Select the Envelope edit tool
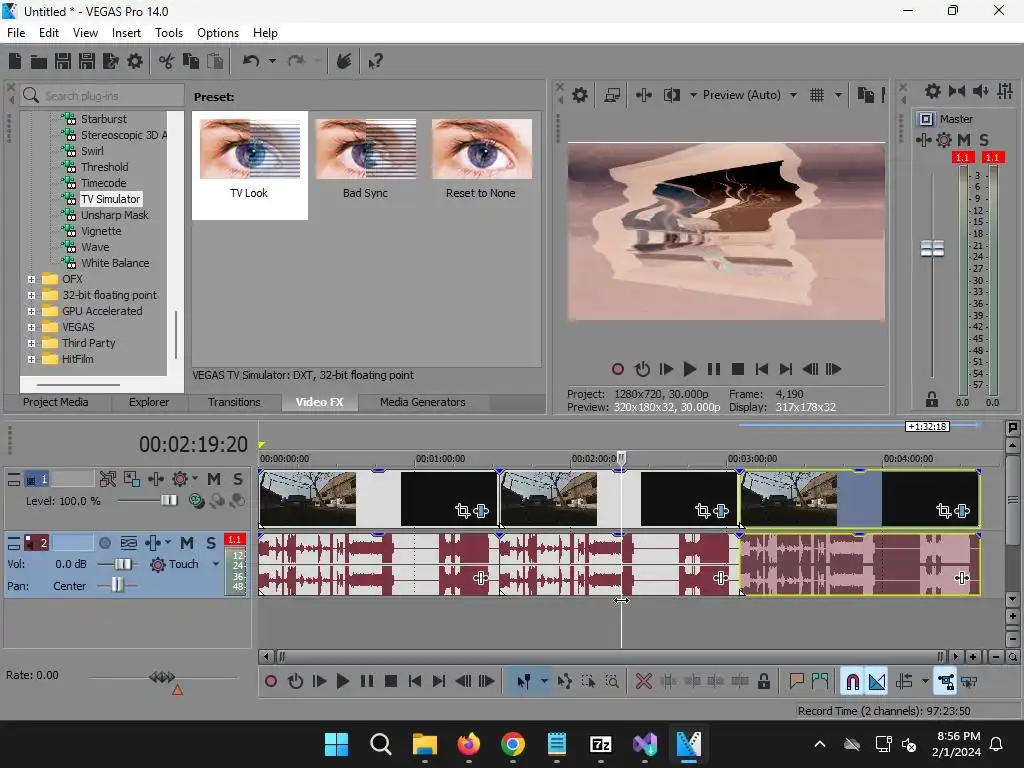The height and width of the screenshot is (768, 1024). tap(564, 682)
